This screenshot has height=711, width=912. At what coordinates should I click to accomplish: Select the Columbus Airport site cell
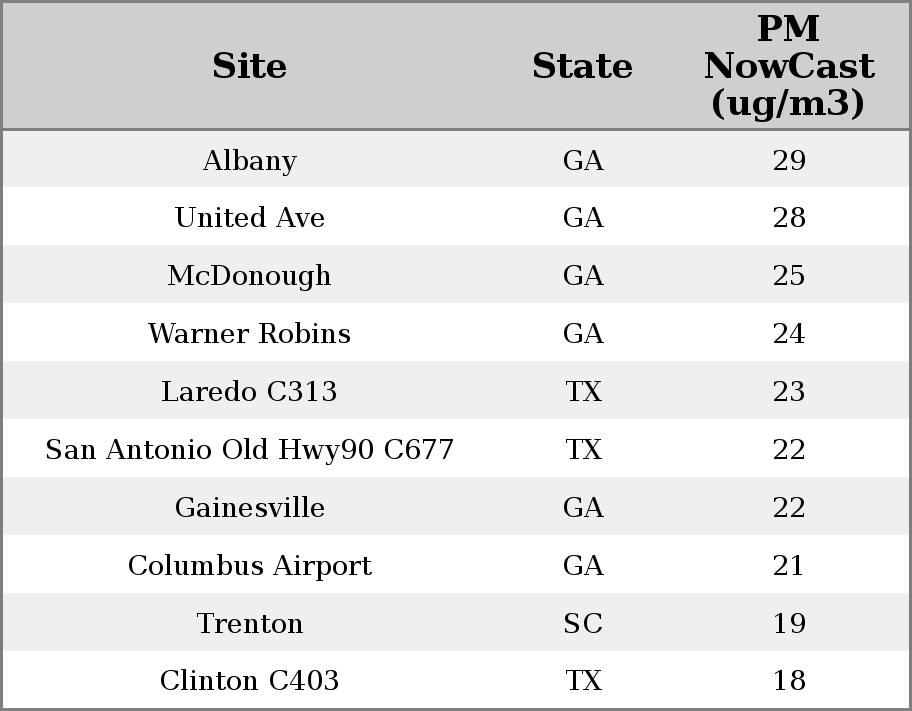(x=249, y=566)
